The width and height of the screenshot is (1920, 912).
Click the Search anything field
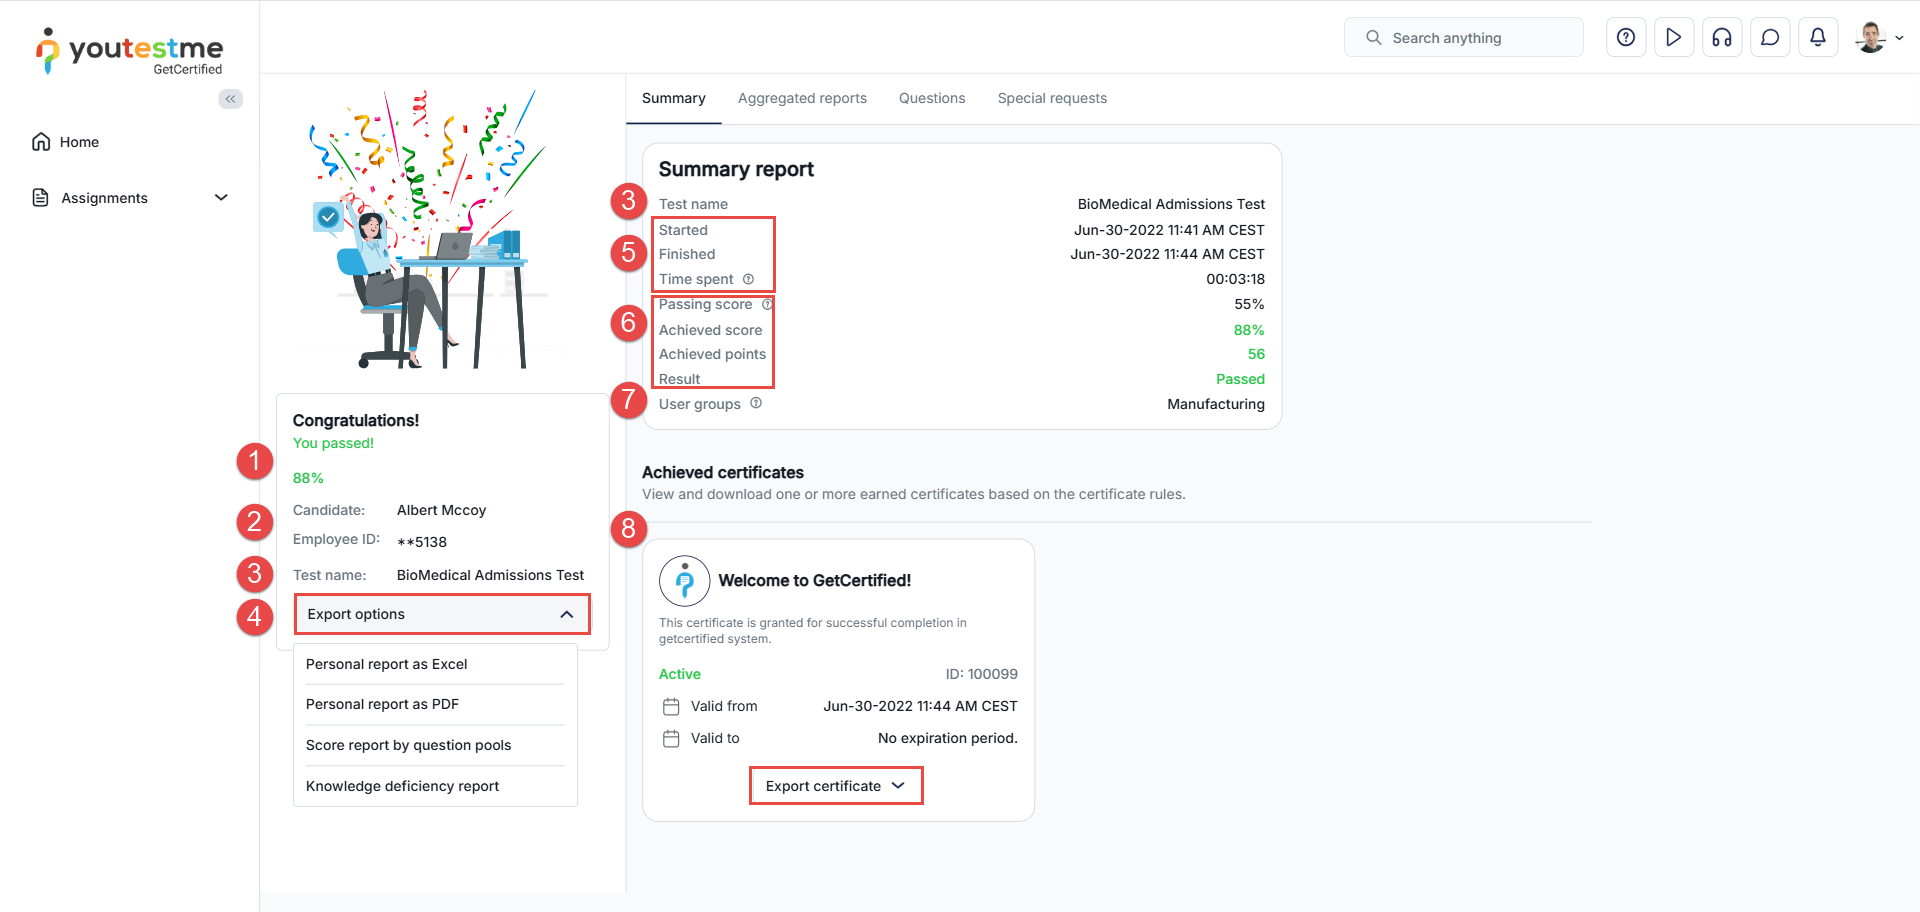tap(1470, 38)
